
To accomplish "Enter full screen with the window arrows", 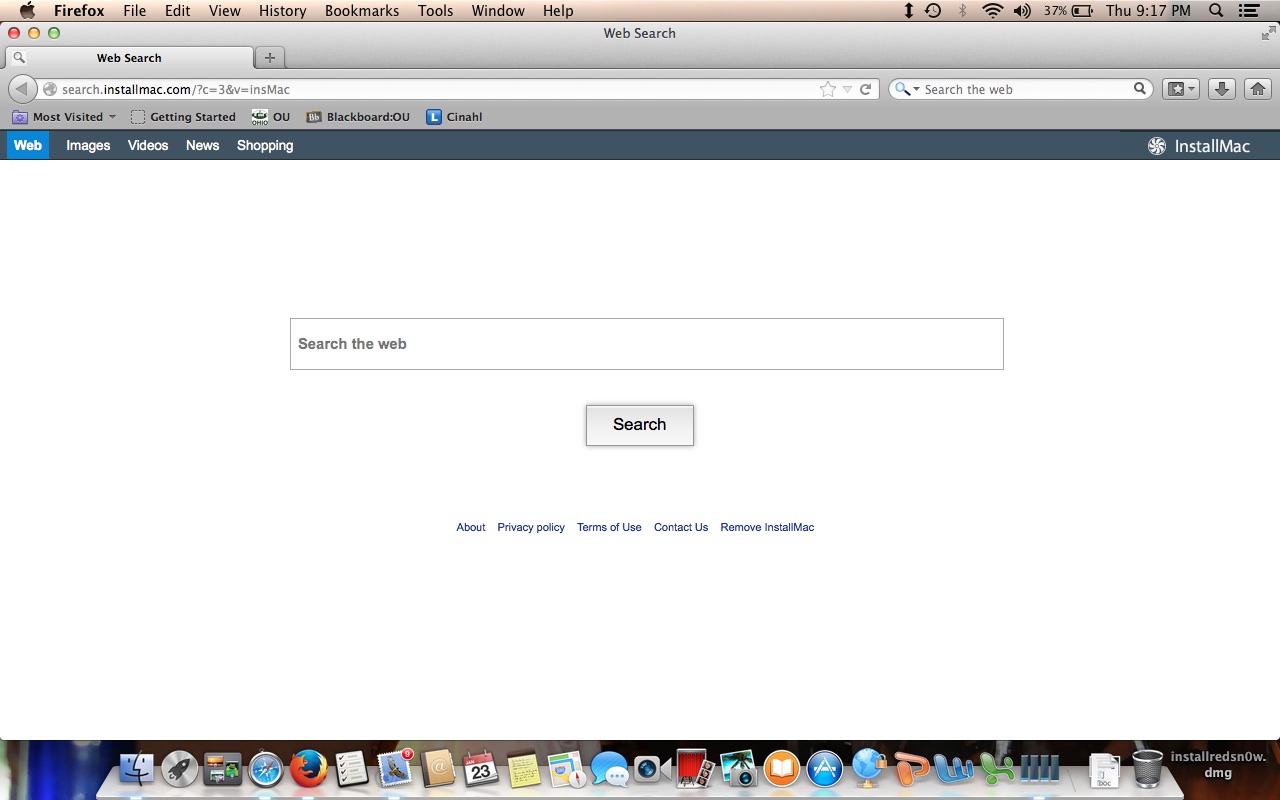I will (1268, 33).
